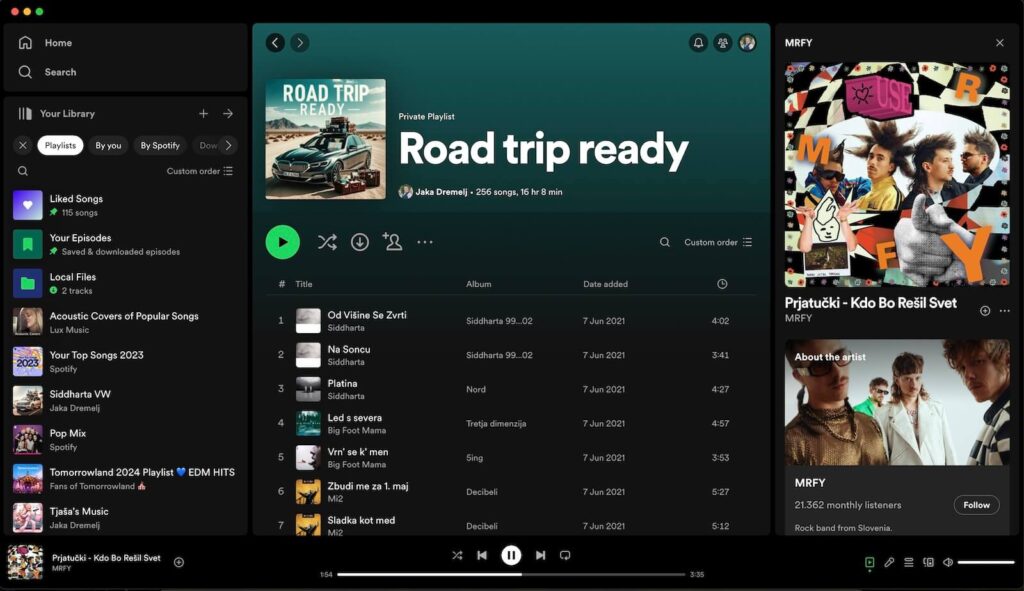Expand more options for Road trip ready
The width and height of the screenshot is (1024, 591).
pos(425,242)
